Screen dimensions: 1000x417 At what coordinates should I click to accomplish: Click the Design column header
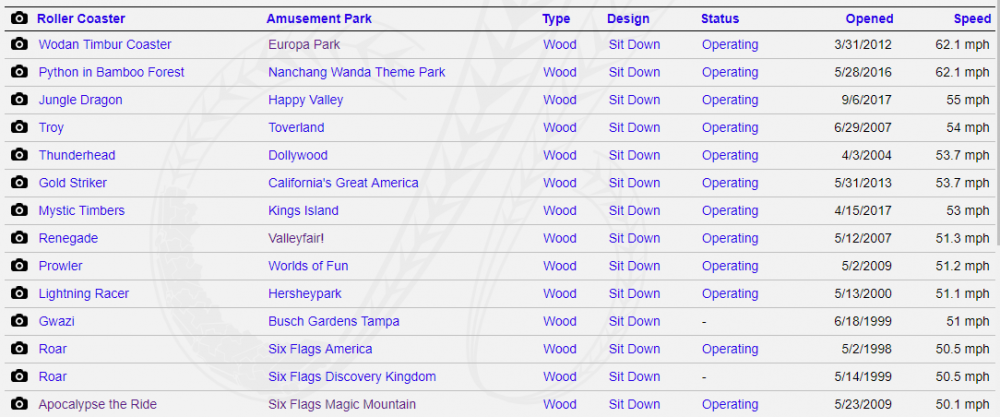click(628, 19)
